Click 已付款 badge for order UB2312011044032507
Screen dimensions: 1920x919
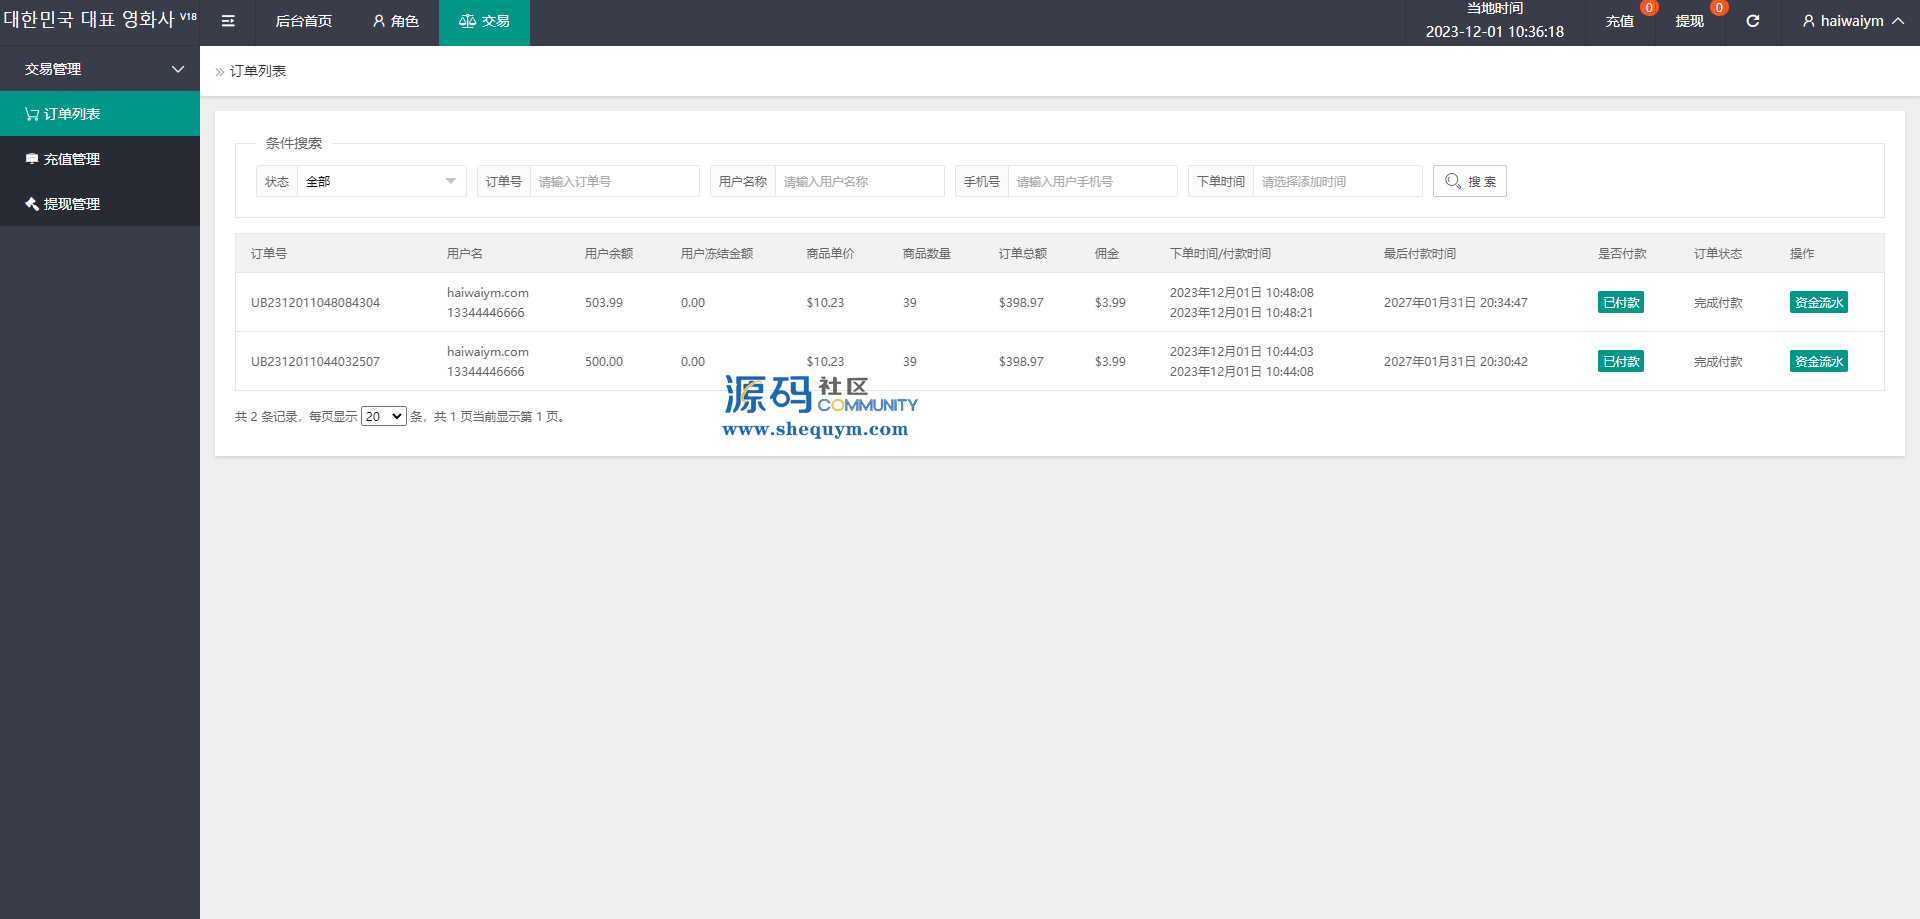(x=1620, y=361)
